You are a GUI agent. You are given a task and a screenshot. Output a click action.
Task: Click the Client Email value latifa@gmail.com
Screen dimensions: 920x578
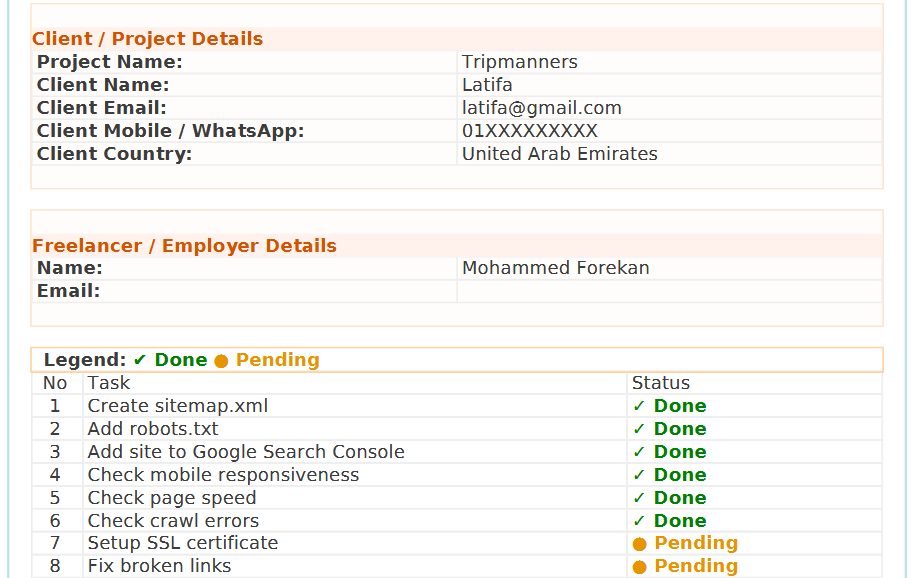point(541,108)
